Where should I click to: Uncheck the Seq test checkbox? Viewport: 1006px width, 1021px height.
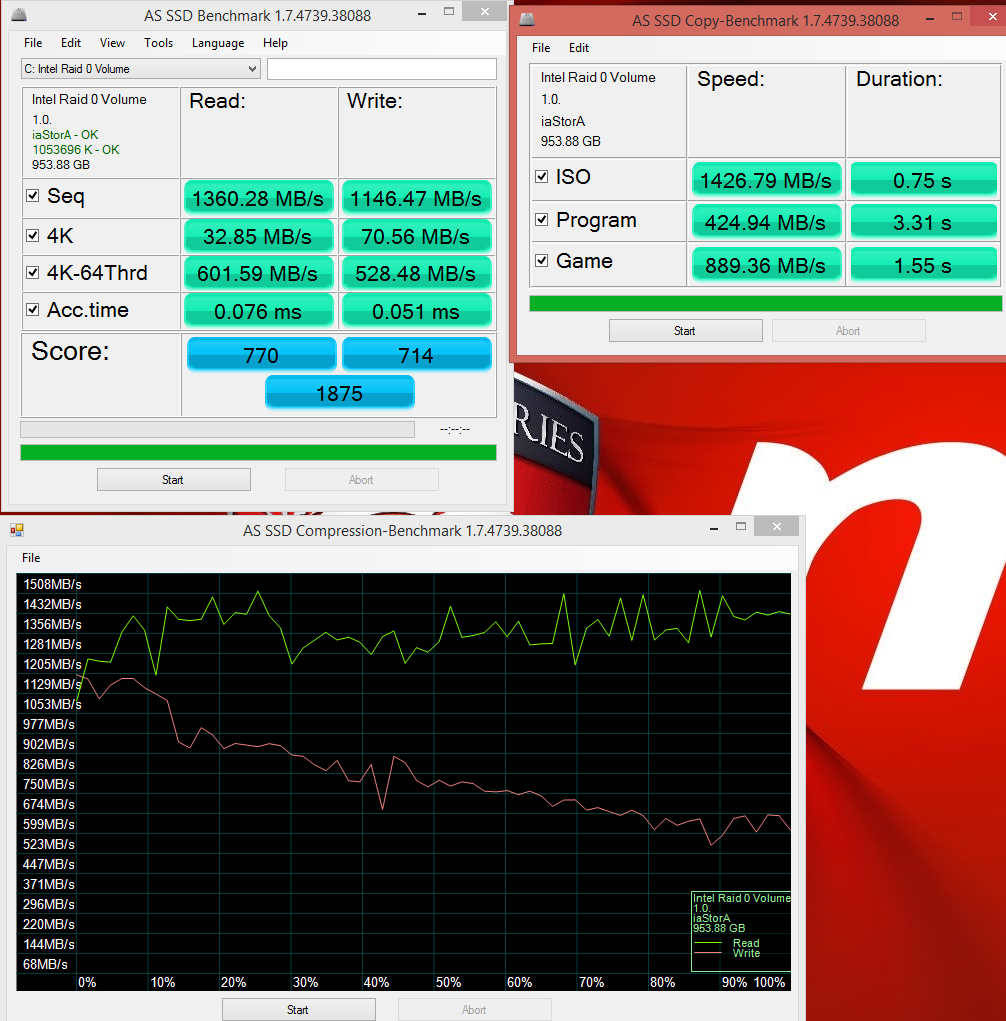(x=33, y=195)
